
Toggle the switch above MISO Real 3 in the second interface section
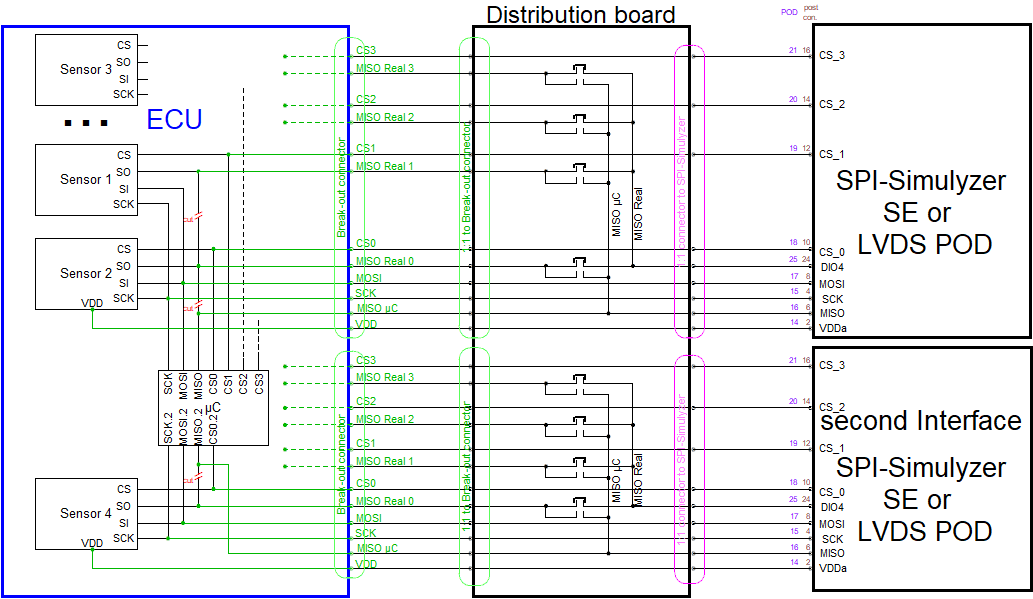point(580,378)
